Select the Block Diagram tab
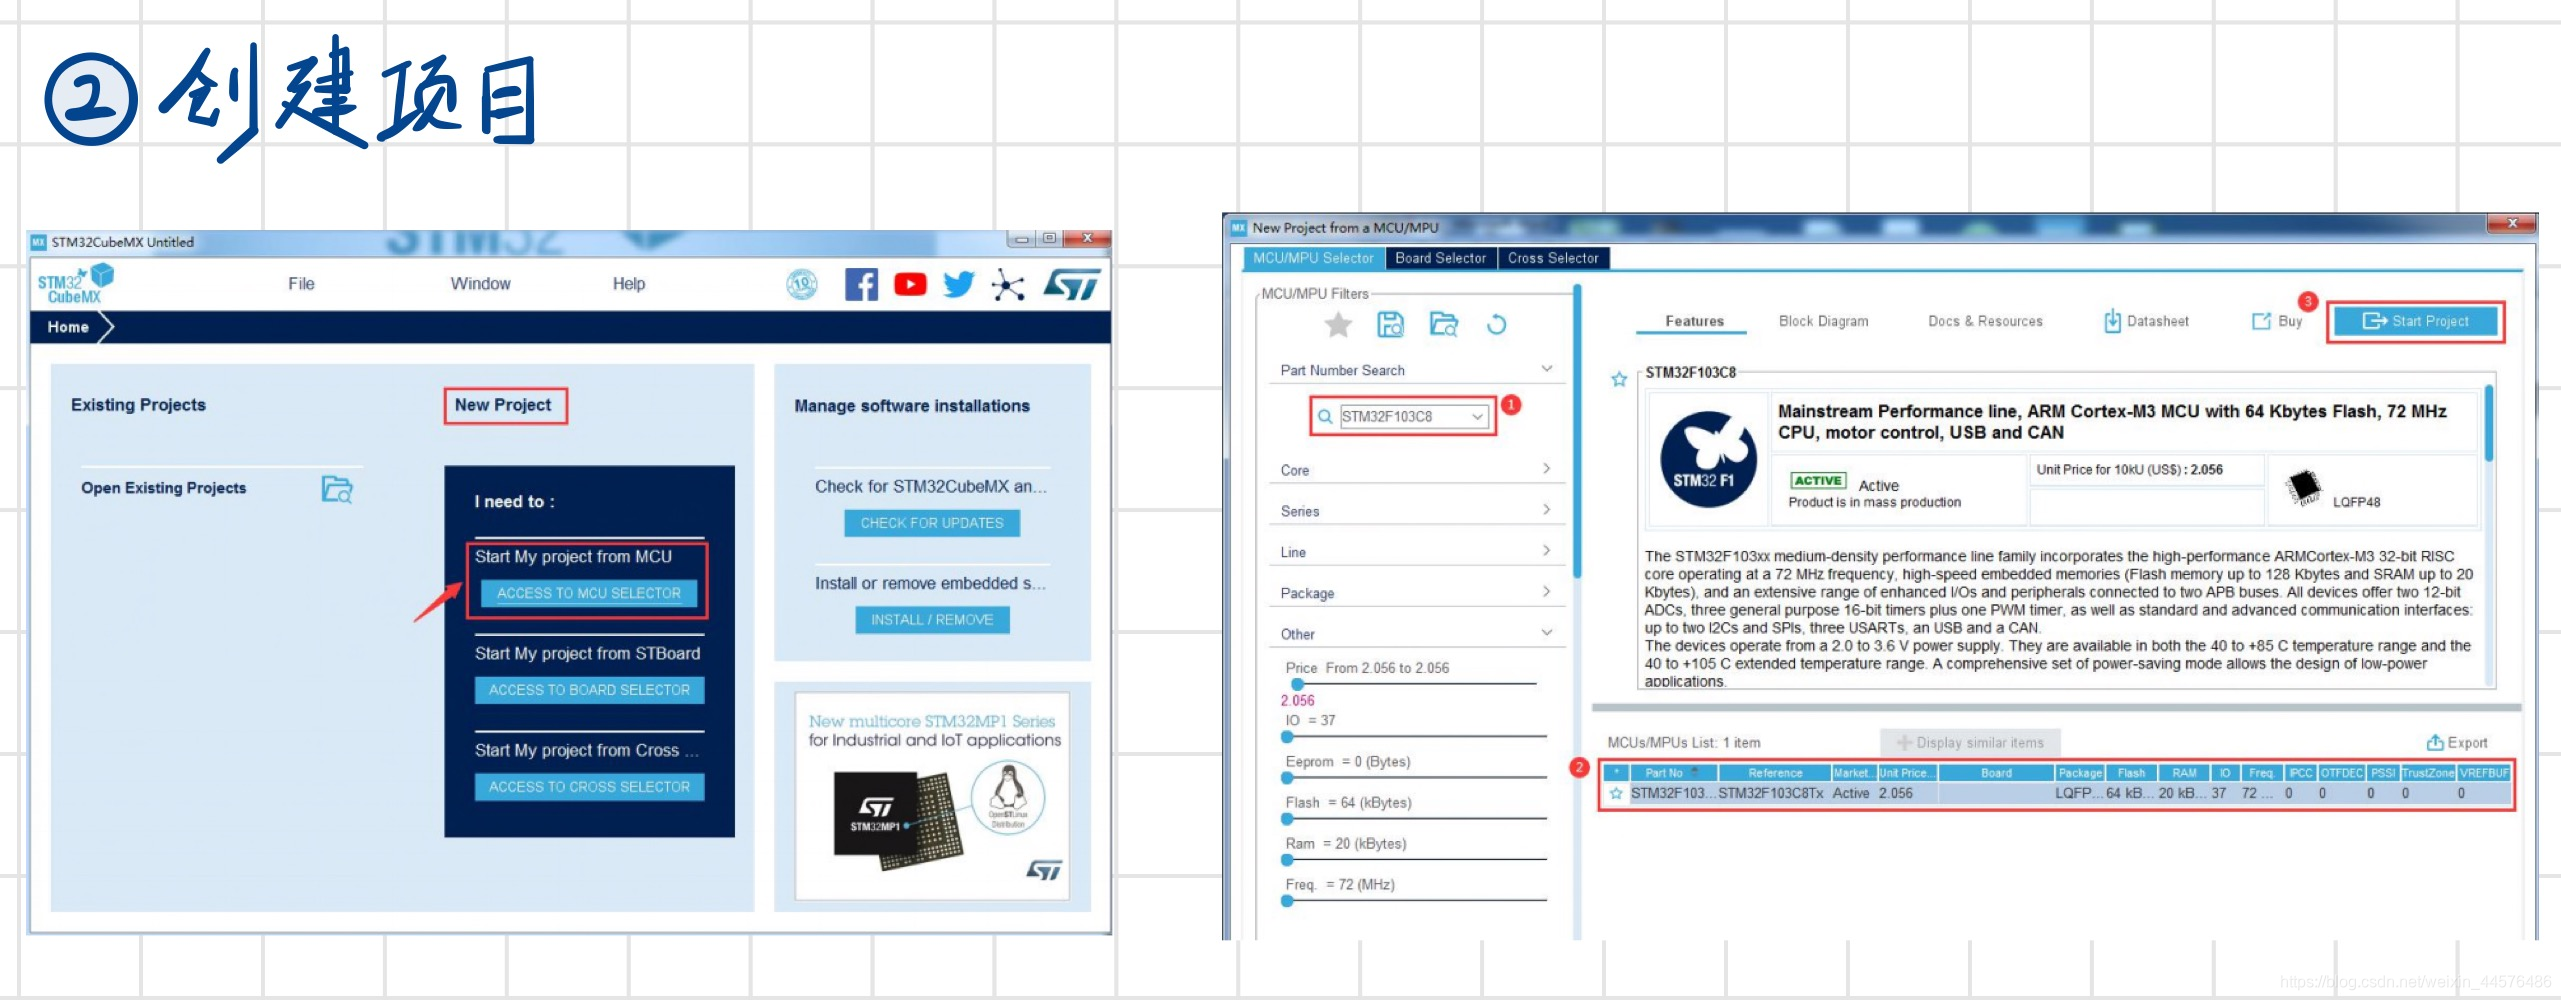2561x1000 pixels. coord(1823,321)
